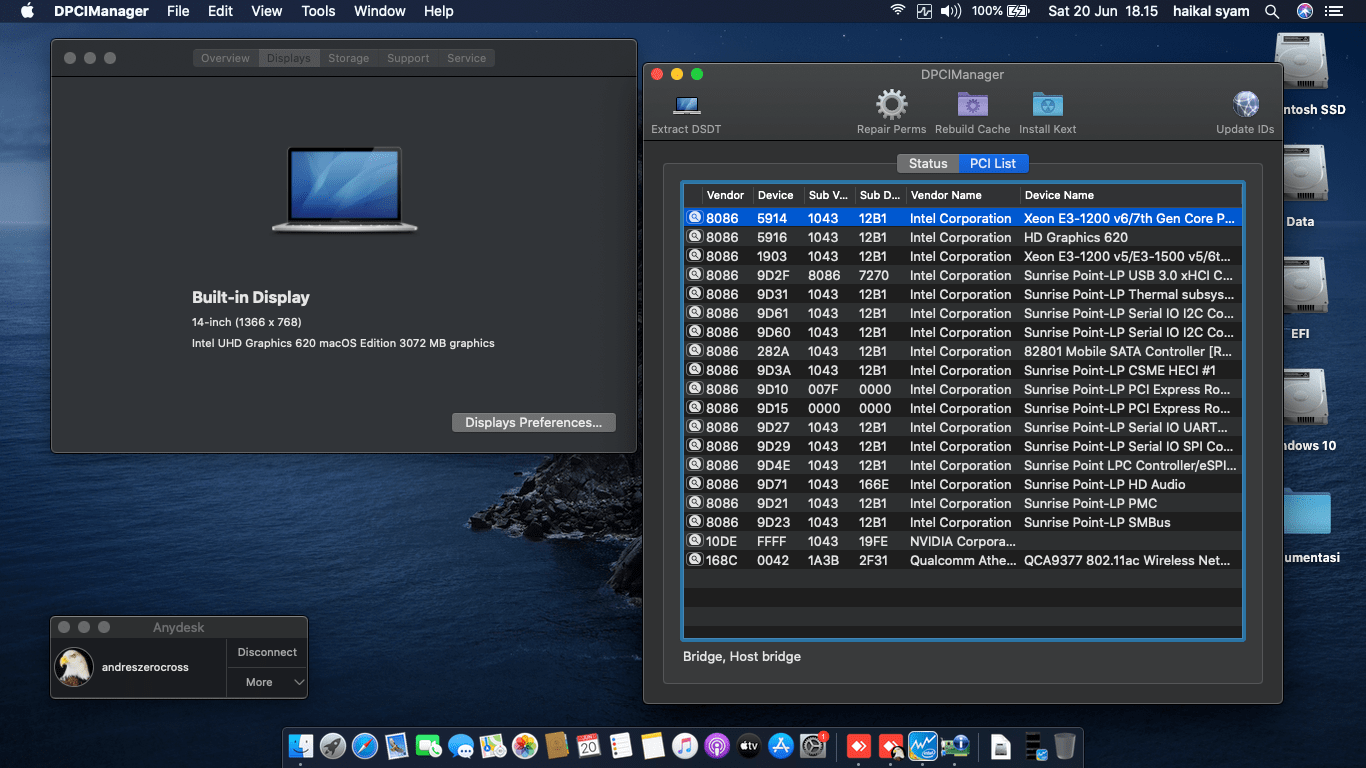Viewport: 1366px width, 768px height.
Task: Click Disconnect in the Anydesk window
Action: click(267, 652)
